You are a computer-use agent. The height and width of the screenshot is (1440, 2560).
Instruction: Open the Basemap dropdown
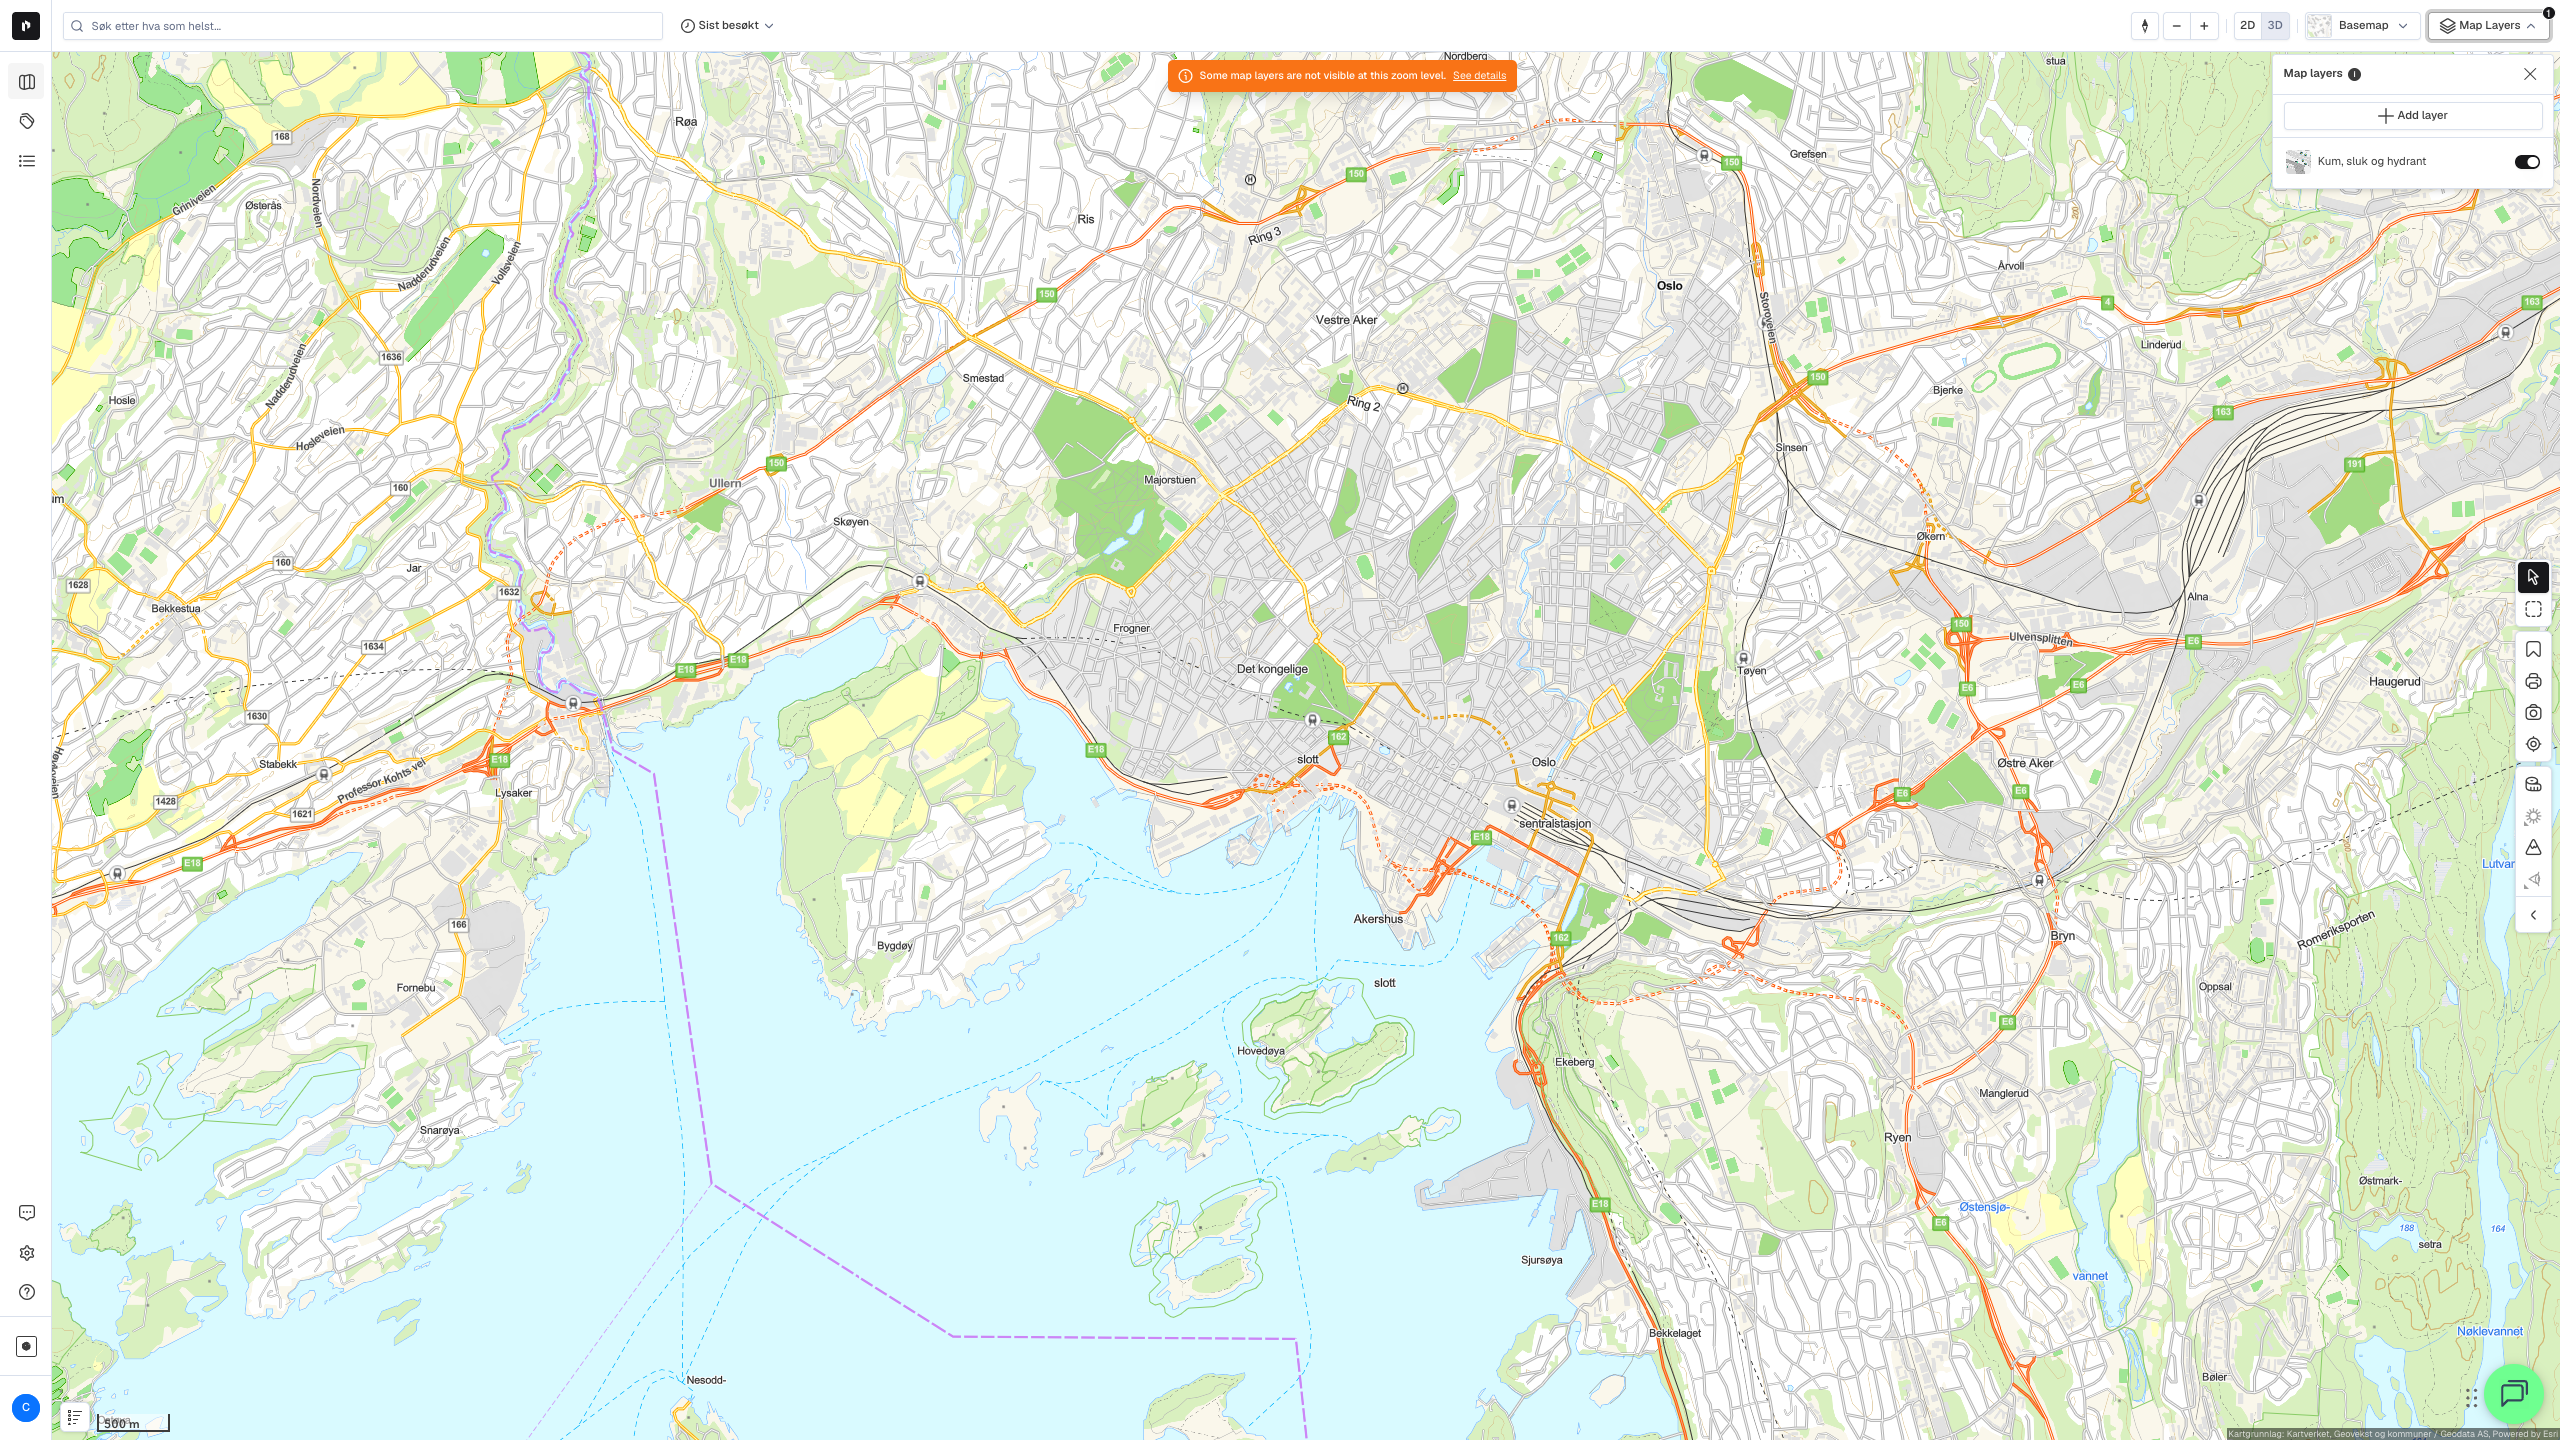[x=2362, y=26]
